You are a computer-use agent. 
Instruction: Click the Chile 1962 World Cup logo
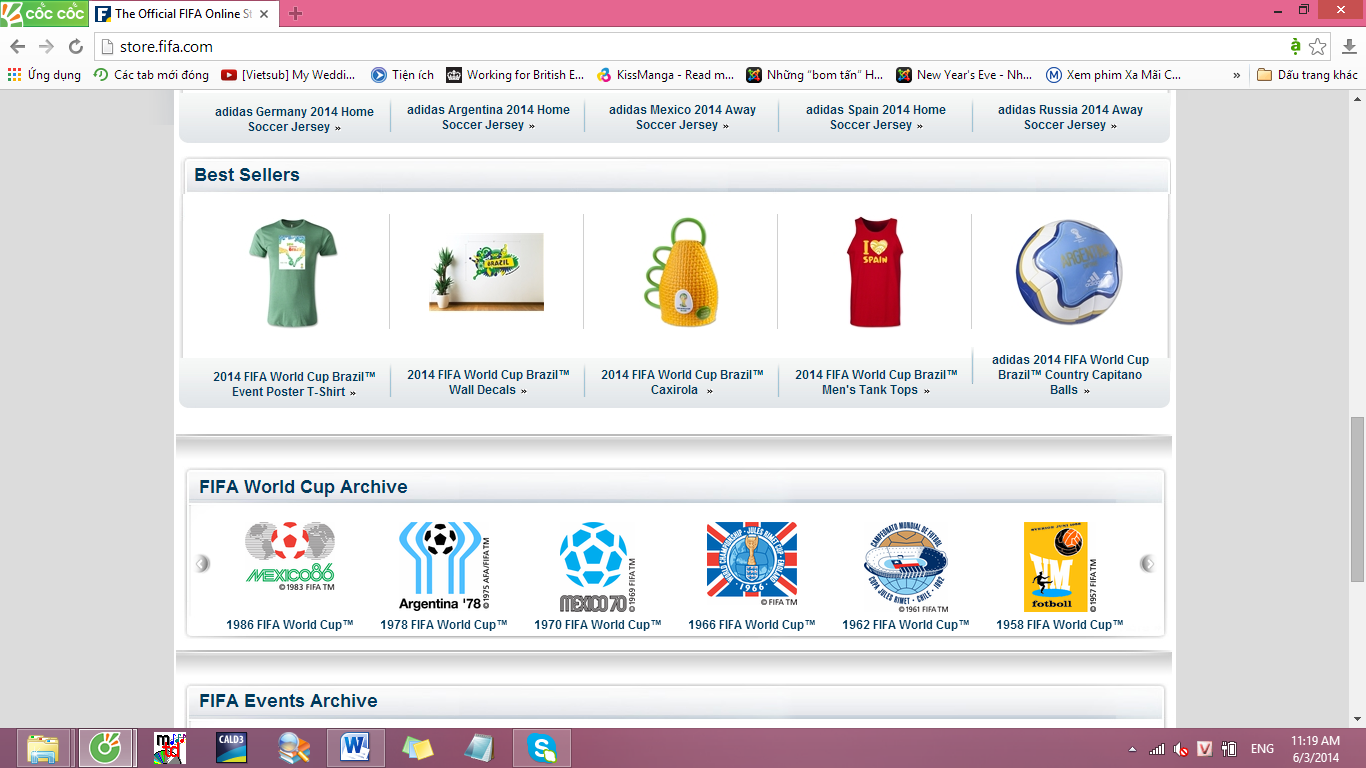[906, 566]
